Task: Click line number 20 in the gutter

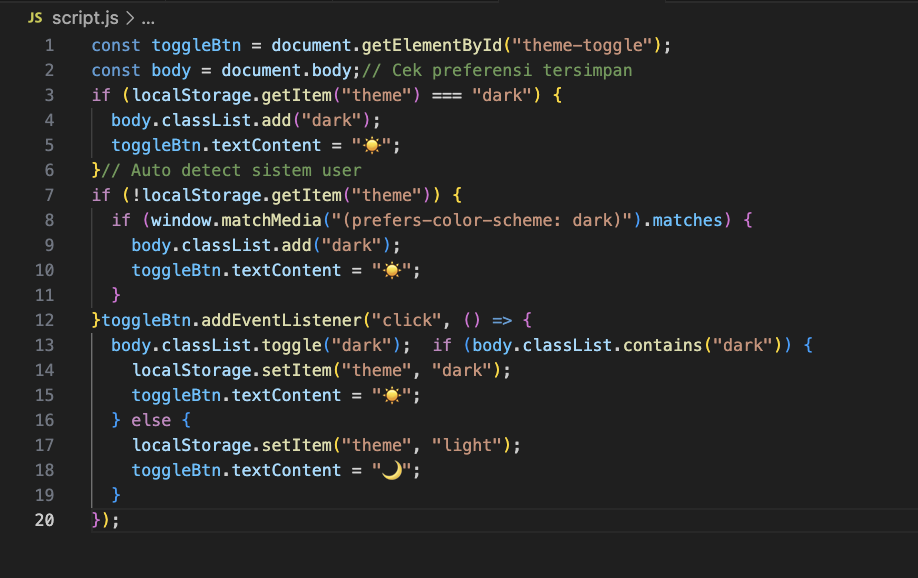Action: pyautogui.click(x=45, y=520)
